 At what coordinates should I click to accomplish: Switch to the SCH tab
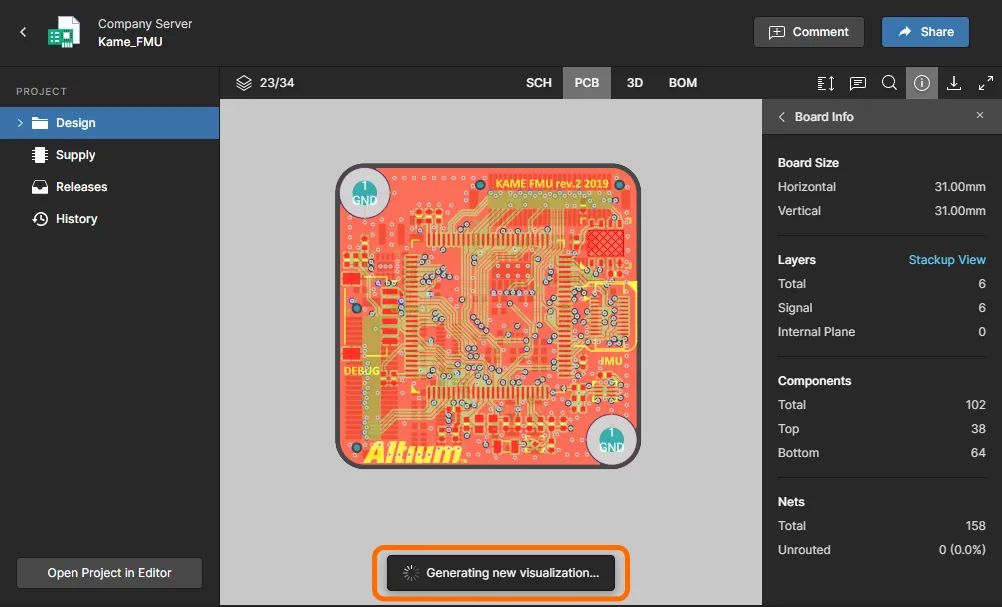tap(539, 83)
